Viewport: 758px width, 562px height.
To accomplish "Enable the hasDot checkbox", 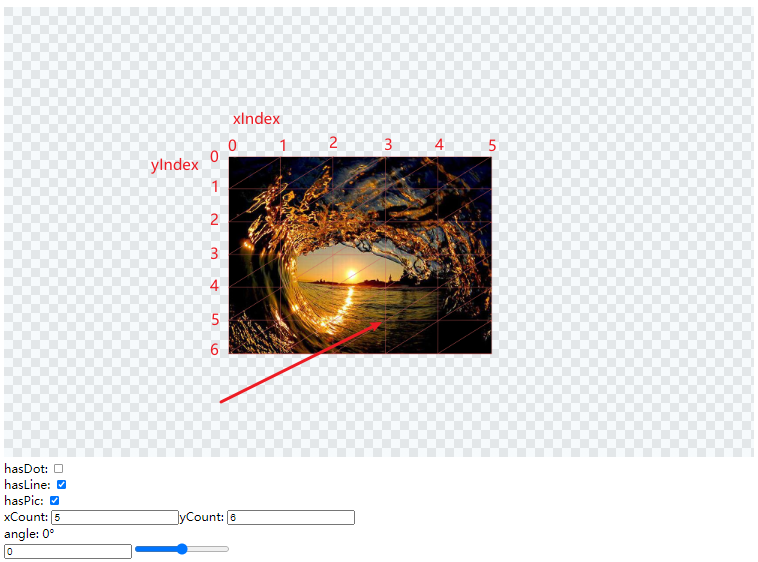I will tap(58, 469).
